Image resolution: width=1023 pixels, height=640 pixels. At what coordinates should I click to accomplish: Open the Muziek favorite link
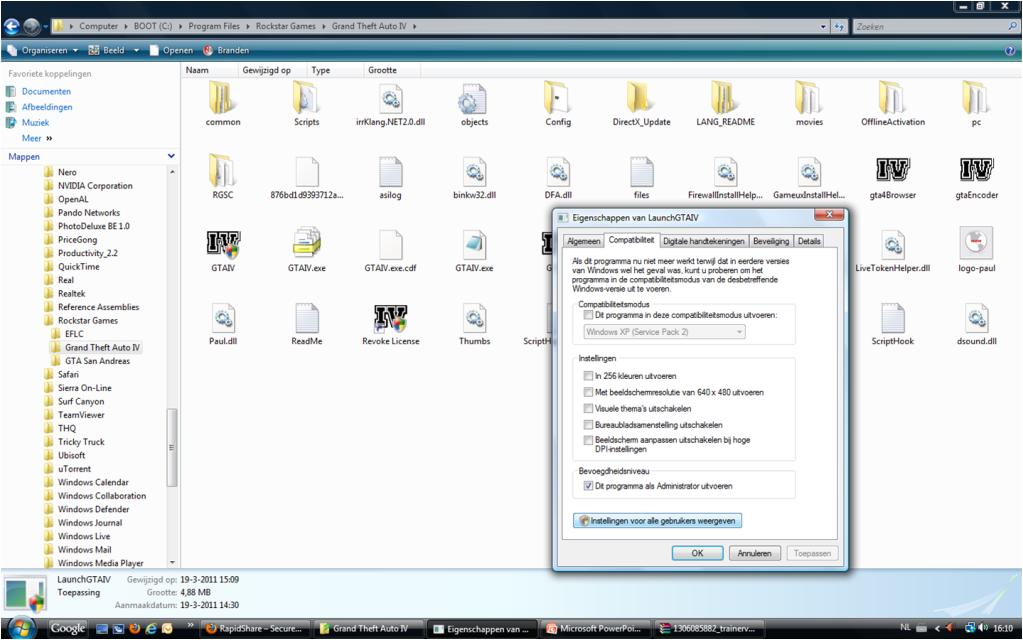[x=35, y=123]
